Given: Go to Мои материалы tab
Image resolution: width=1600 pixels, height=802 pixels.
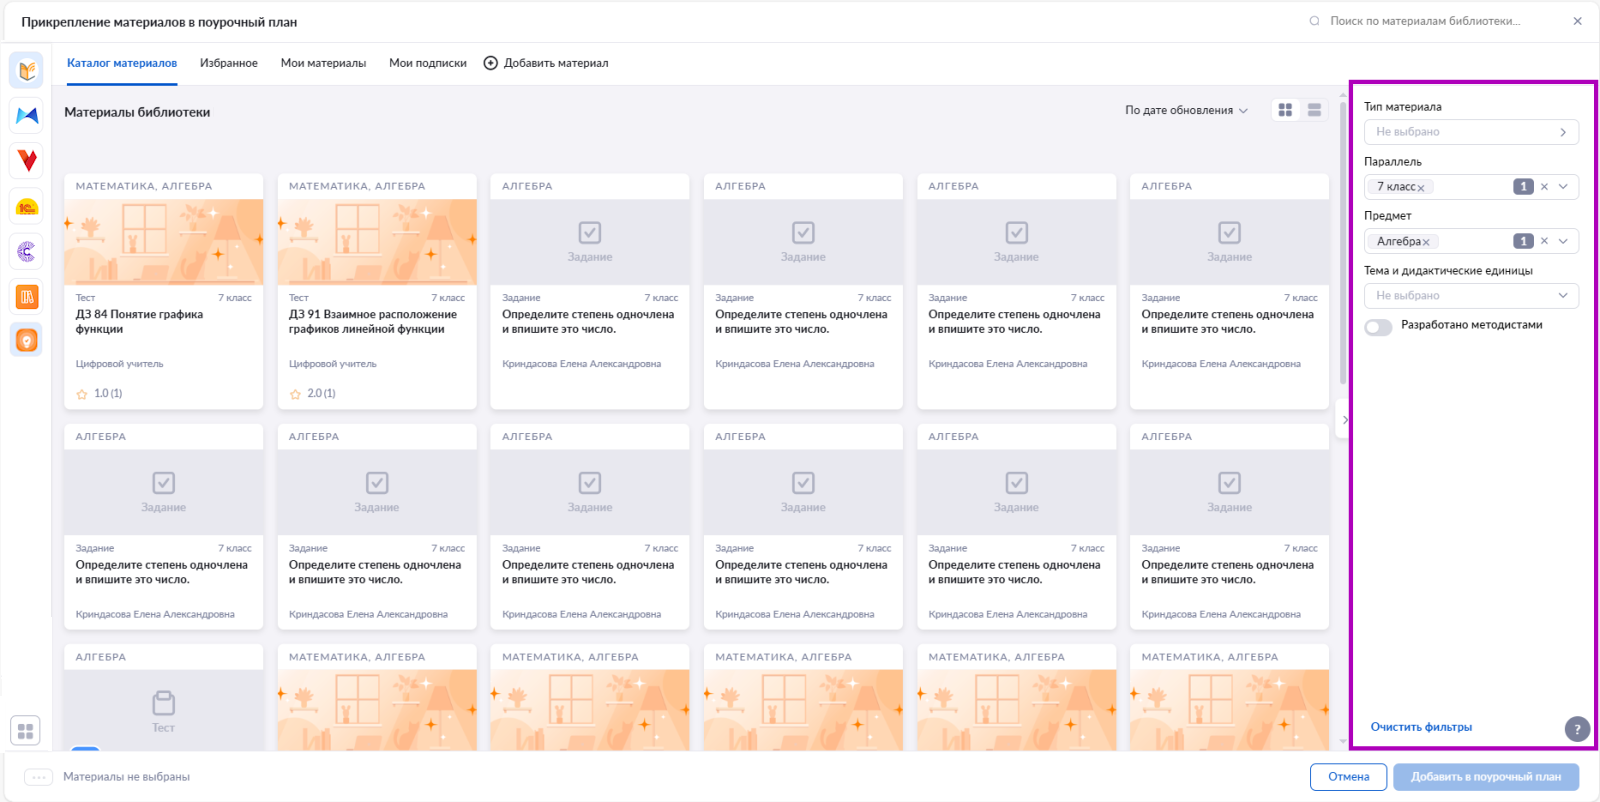Looking at the screenshot, I should point(323,63).
